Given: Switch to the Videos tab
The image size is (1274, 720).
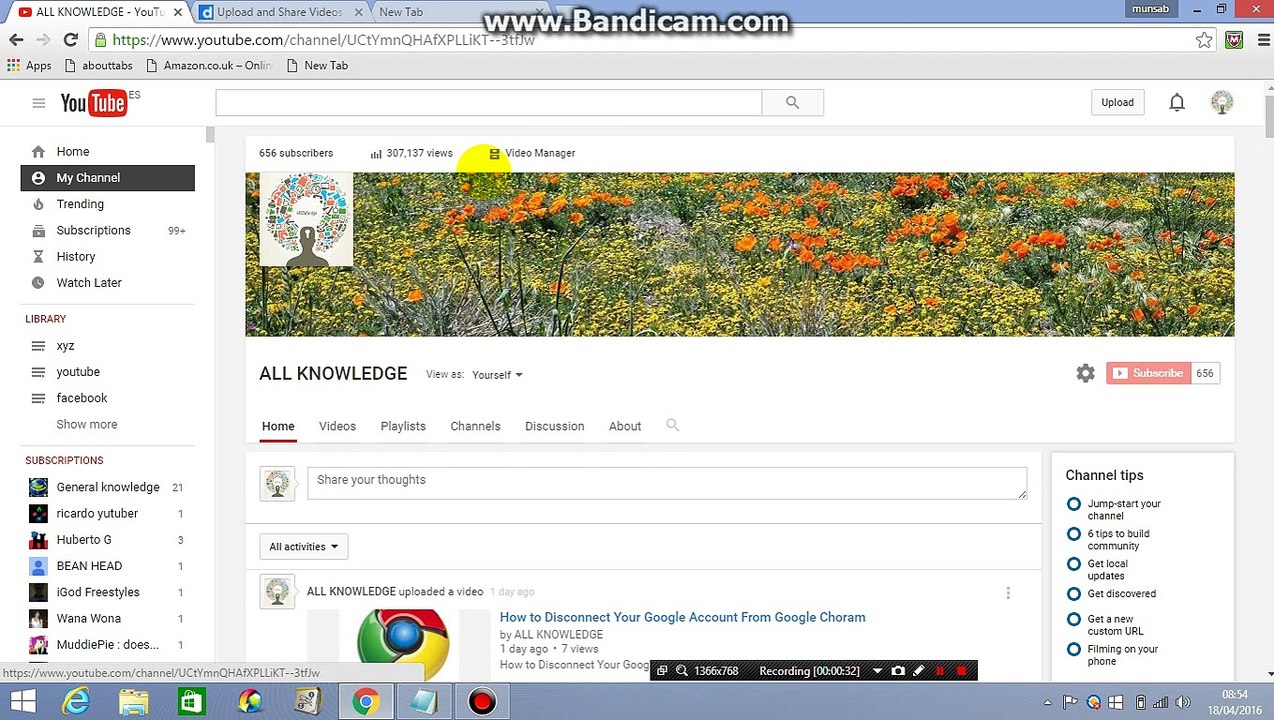Looking at the screenshot, I should 337,426.
